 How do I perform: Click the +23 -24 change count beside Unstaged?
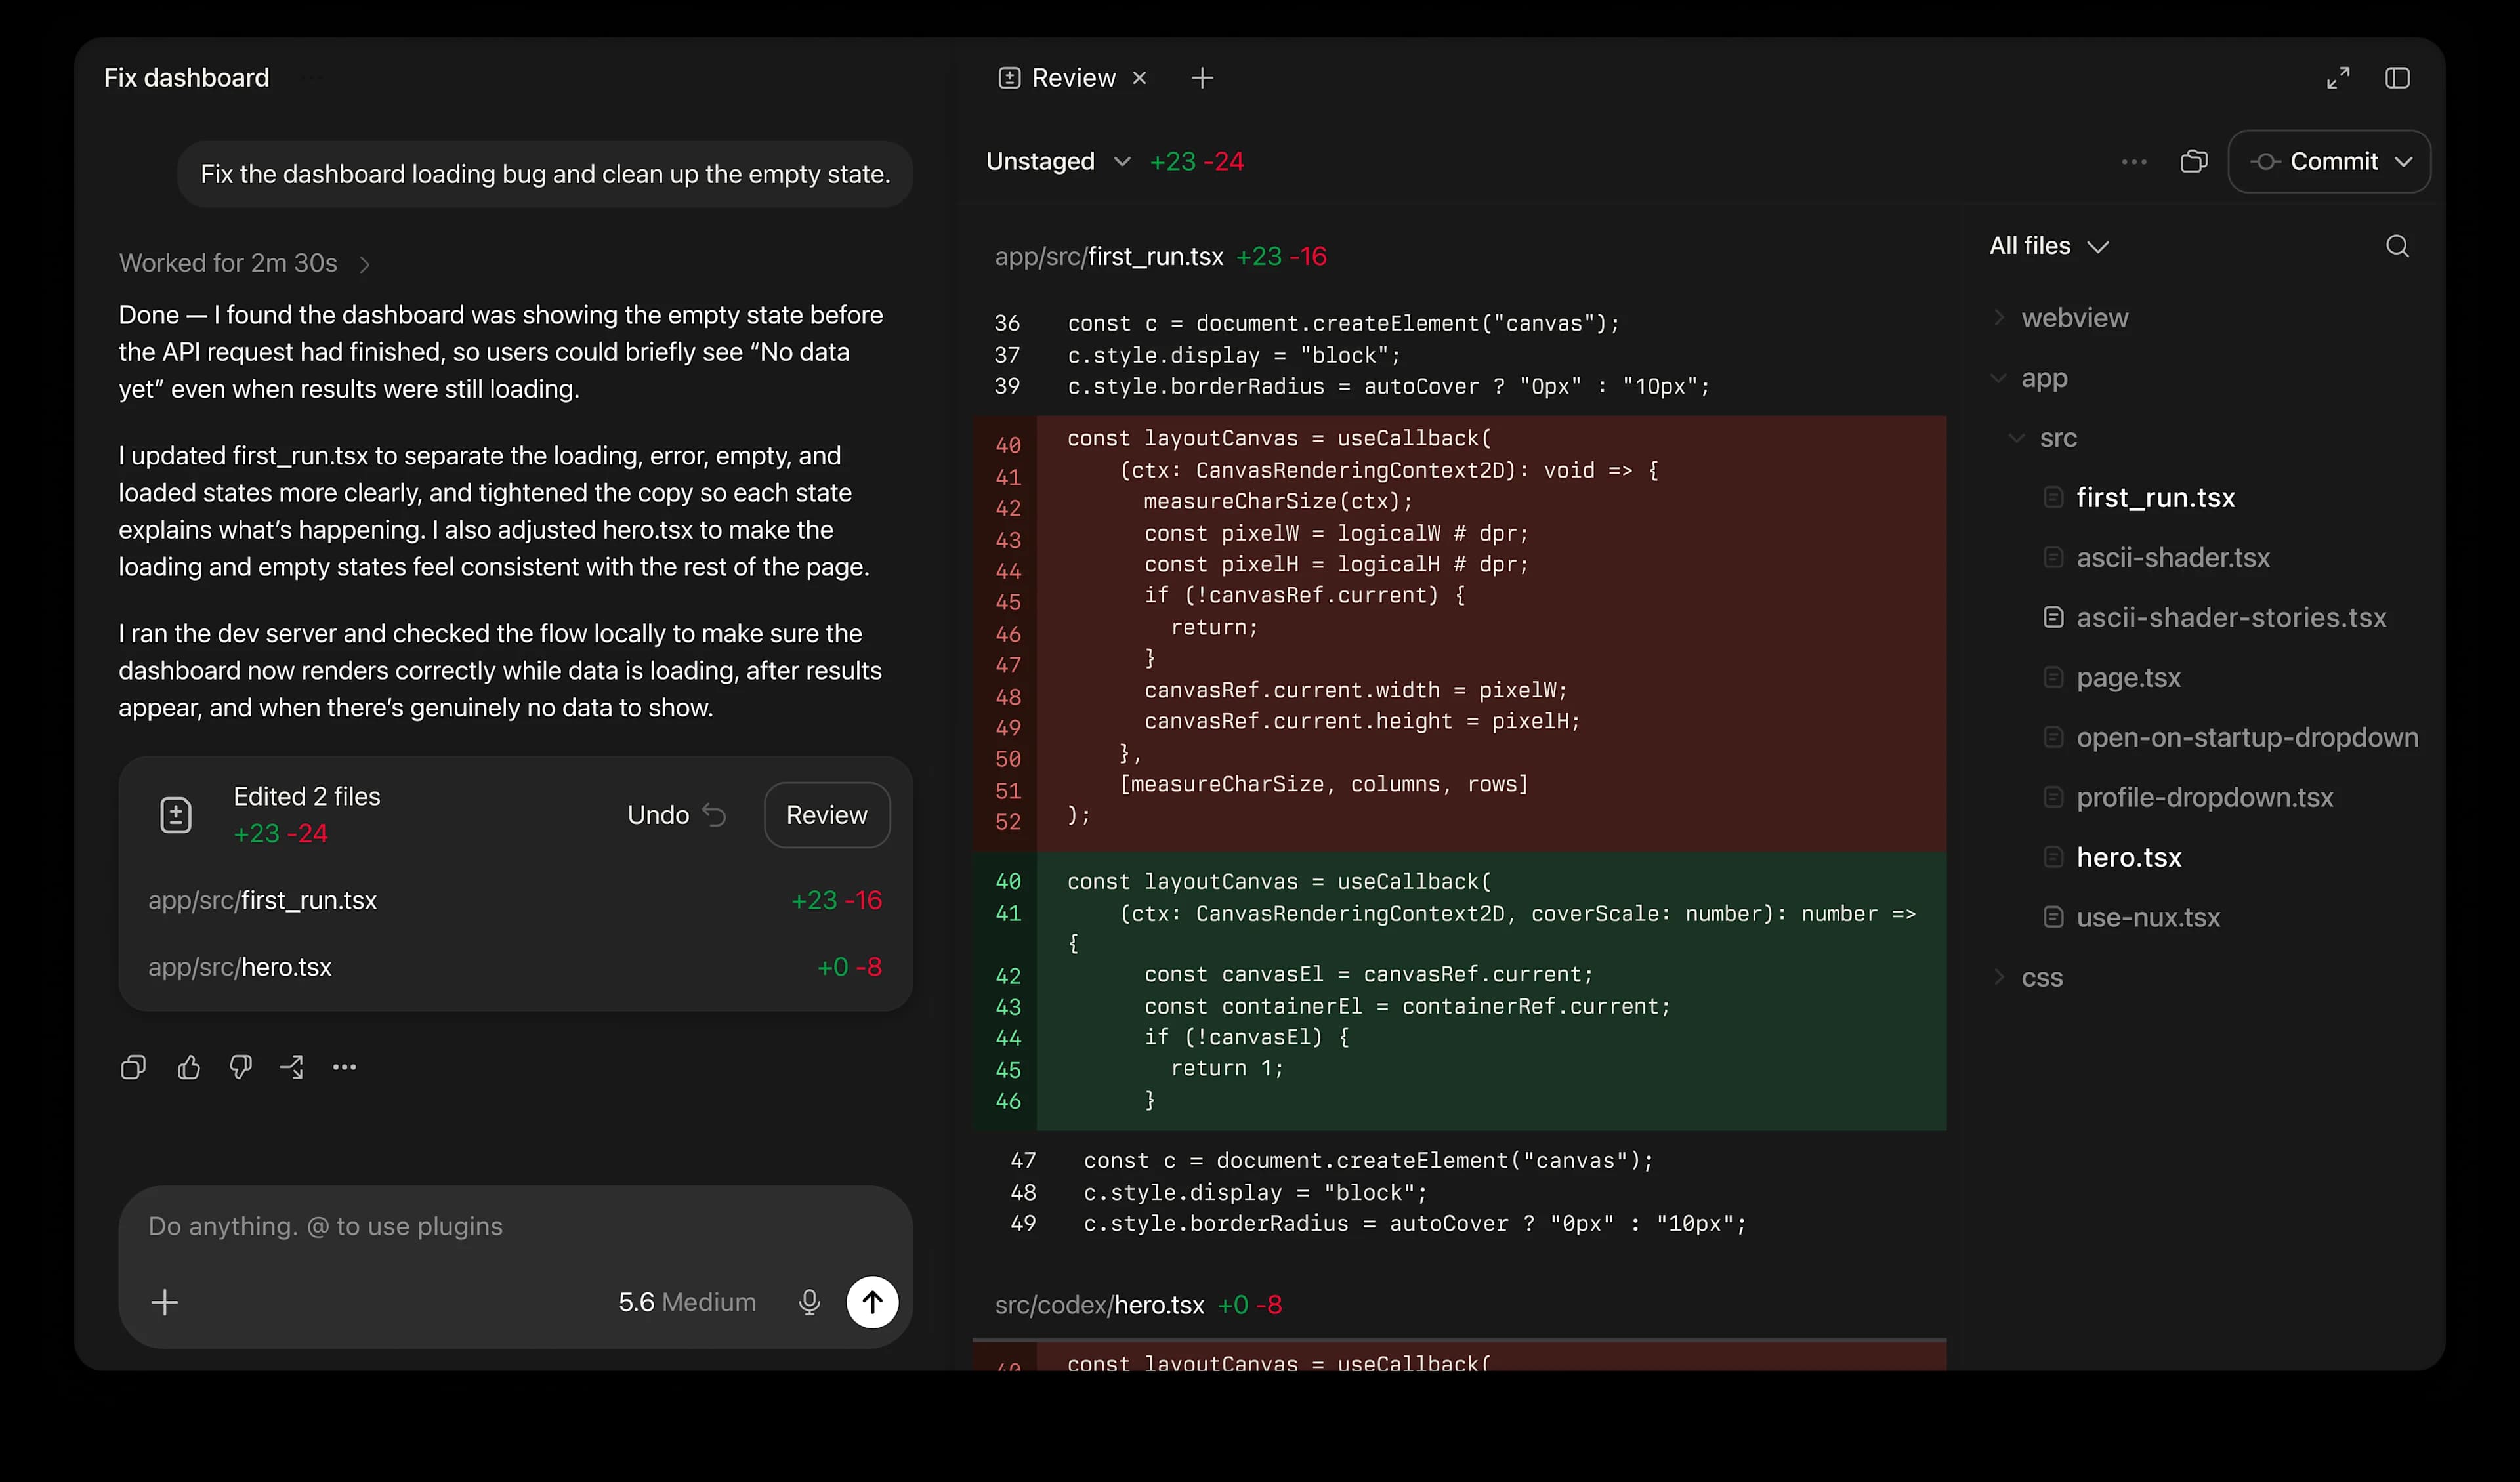pyautogui.click(x=1197, y=162)
